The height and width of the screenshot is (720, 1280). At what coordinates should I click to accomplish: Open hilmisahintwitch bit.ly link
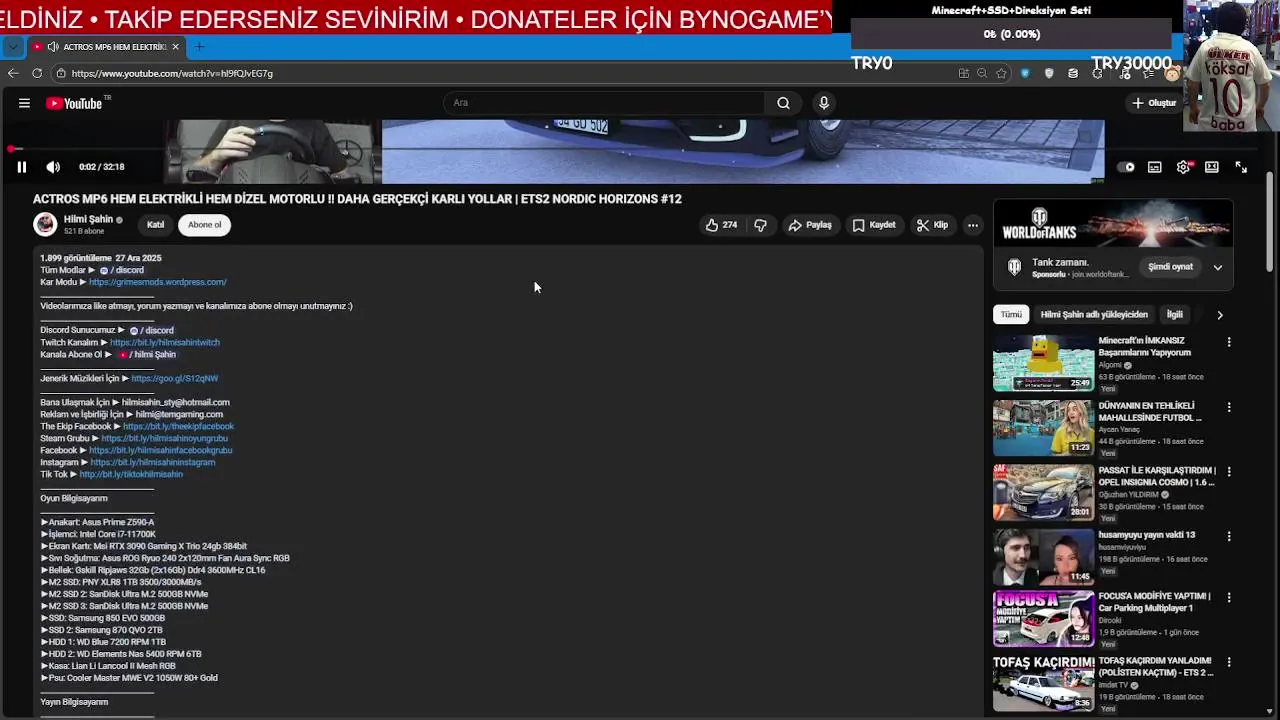pos(165,342)
